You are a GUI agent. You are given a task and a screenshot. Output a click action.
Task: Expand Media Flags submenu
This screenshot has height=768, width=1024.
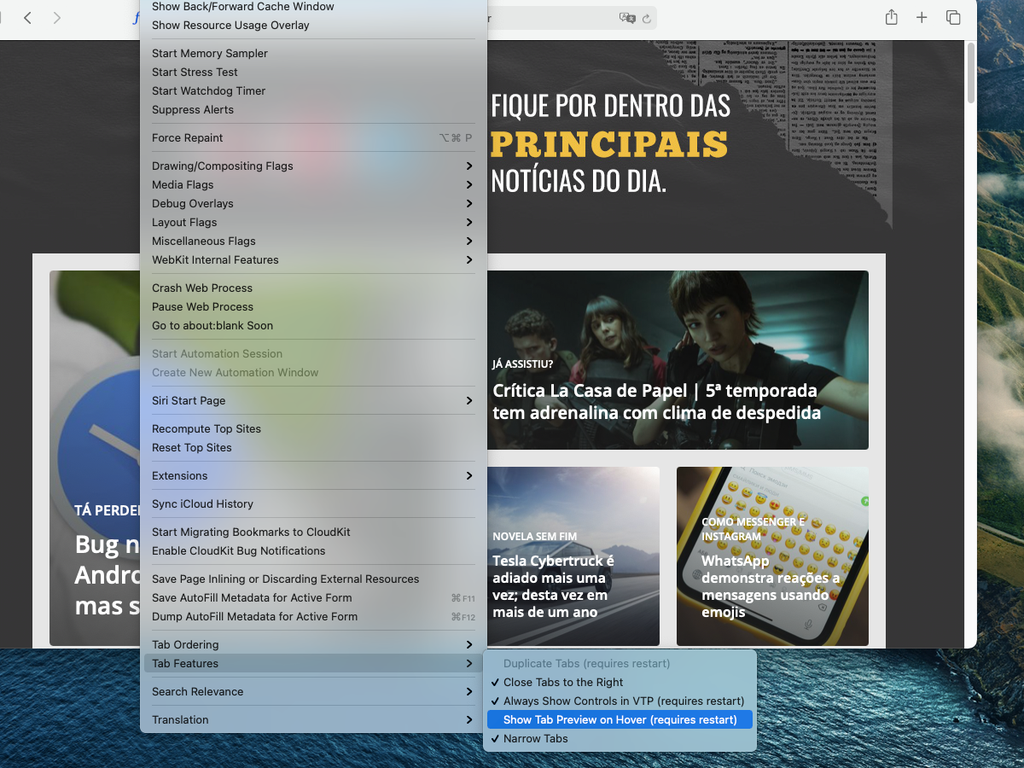click(x=313, y=185)
